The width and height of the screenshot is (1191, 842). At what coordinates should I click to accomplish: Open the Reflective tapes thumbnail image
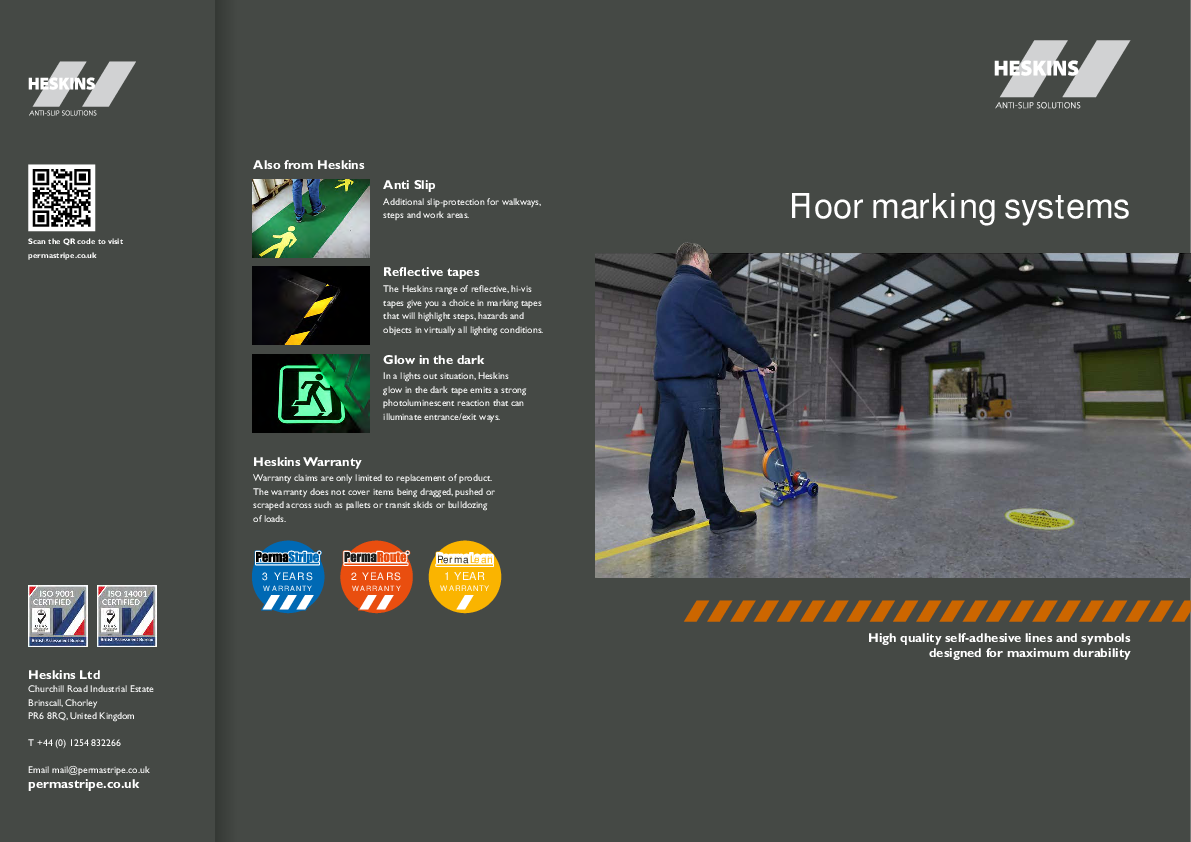pos(311,305)
